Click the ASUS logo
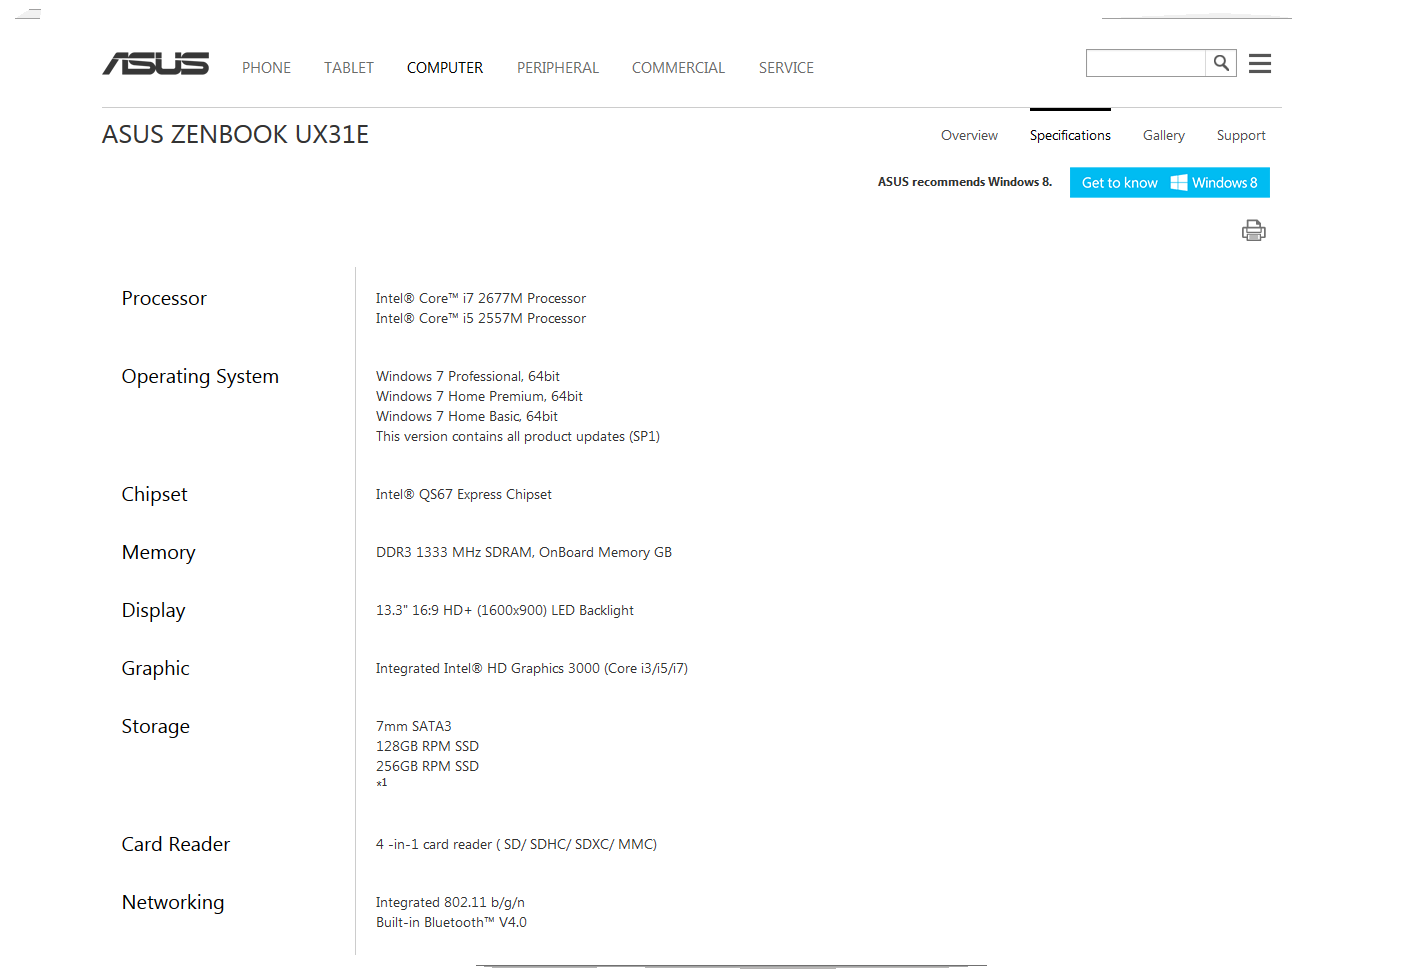Image resolution: width=1424 pixels, height=969 pixels. (156, 64)
